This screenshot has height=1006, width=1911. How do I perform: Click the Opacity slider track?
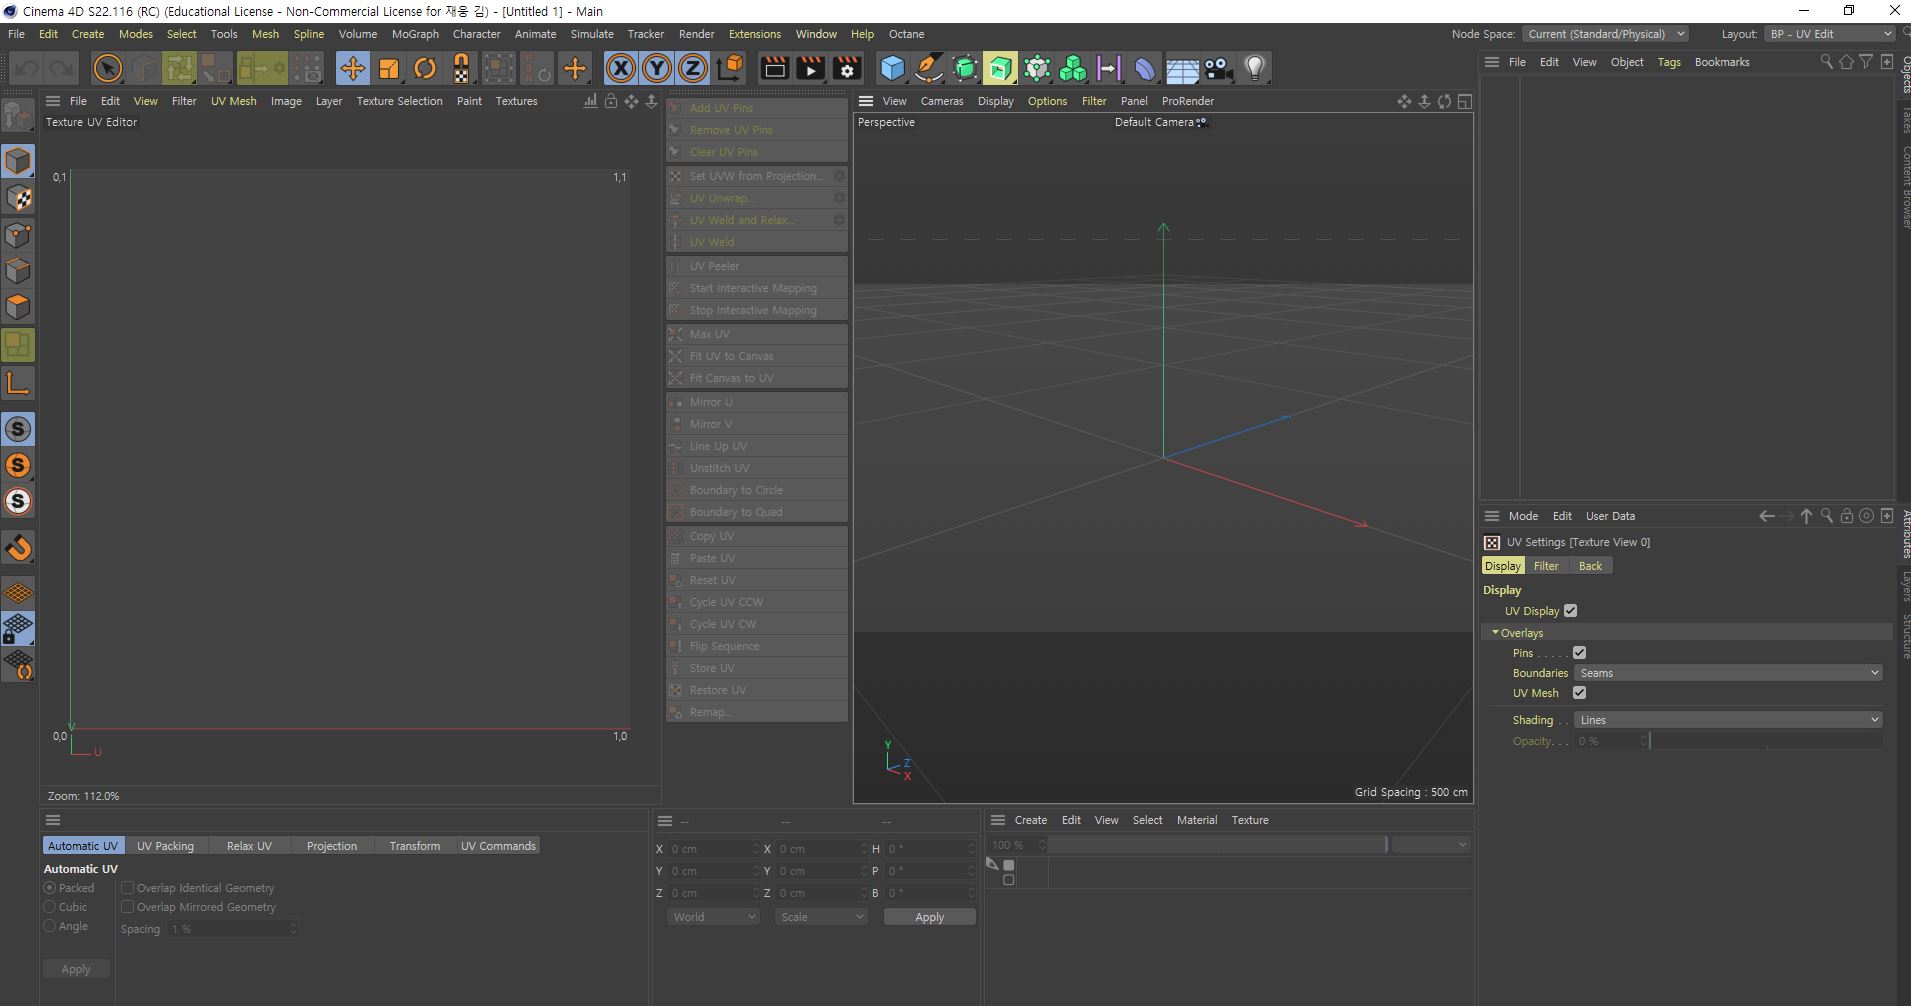pyautogui.click(x=1766, y=741)
